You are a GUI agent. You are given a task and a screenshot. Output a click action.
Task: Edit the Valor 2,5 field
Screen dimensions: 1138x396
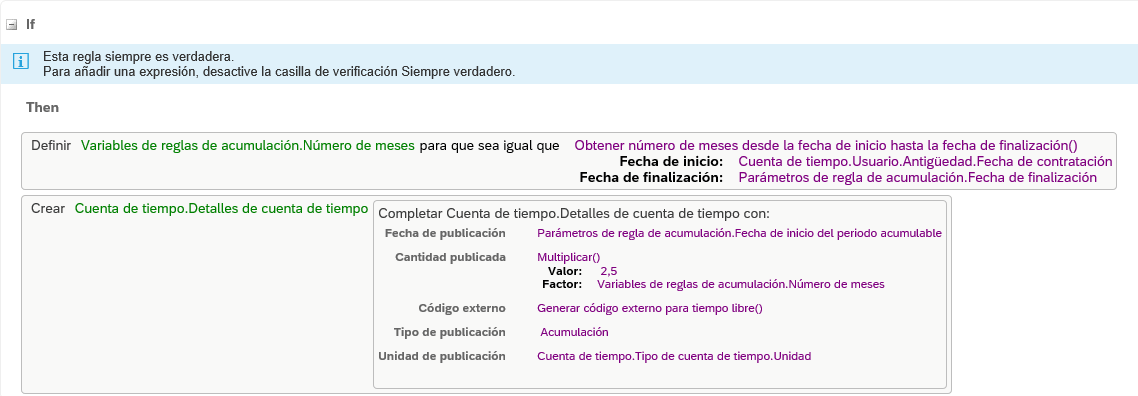(x=608, y=271)
